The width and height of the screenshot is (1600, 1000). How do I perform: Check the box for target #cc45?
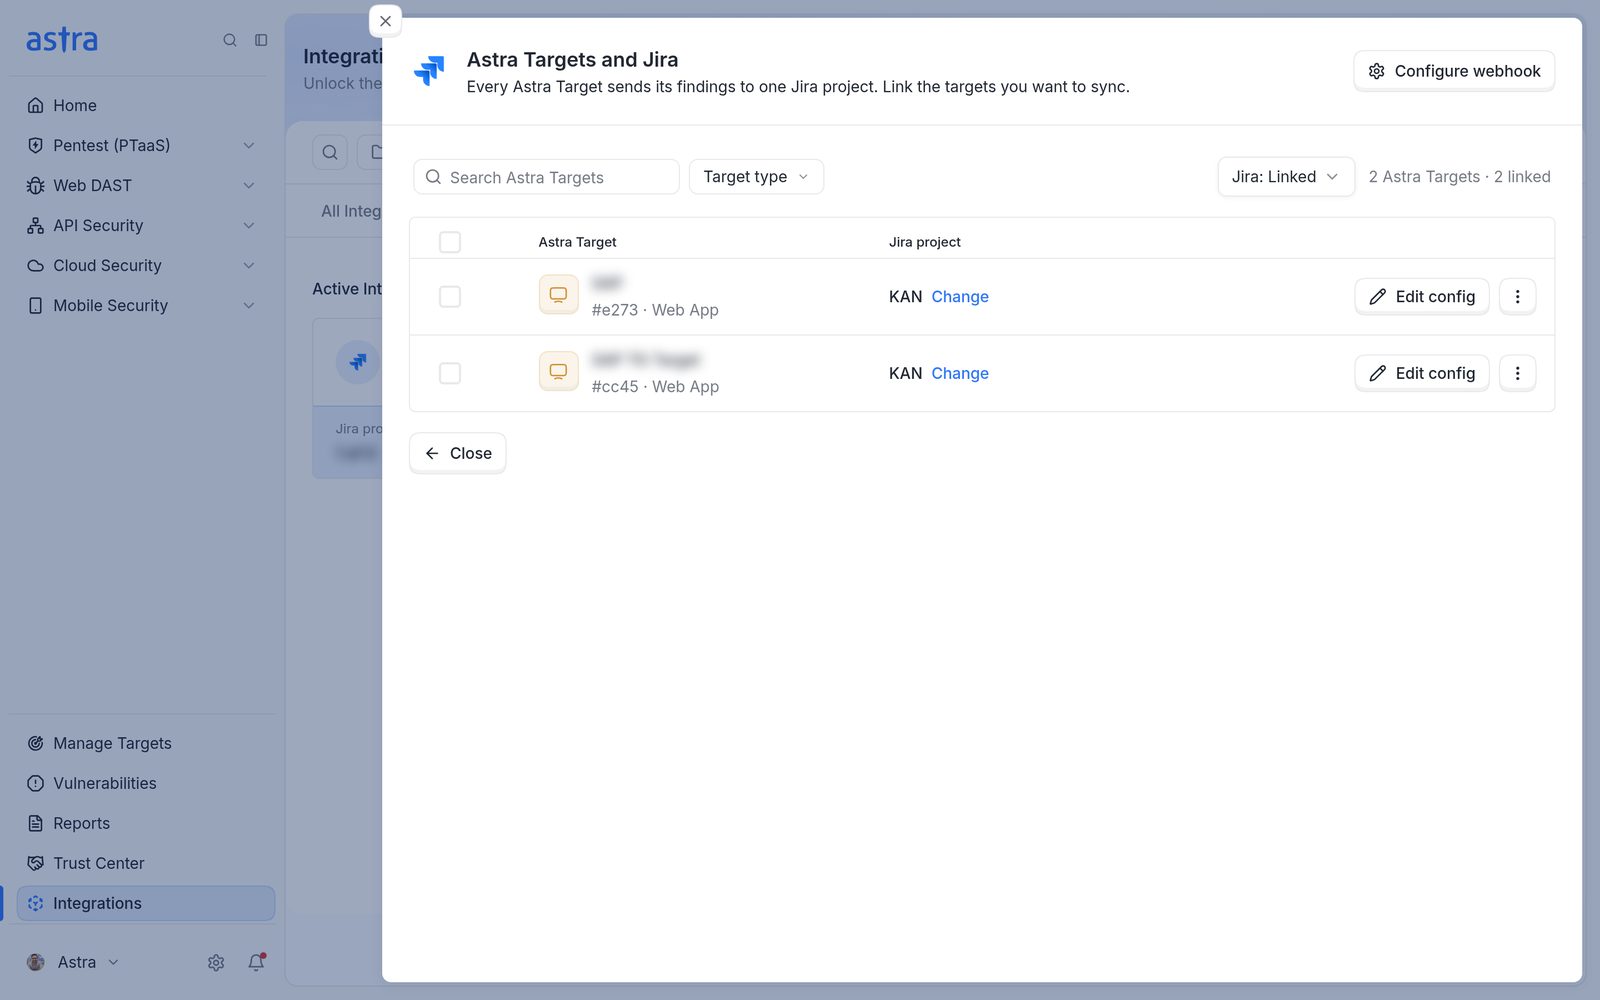coord(450,373)
